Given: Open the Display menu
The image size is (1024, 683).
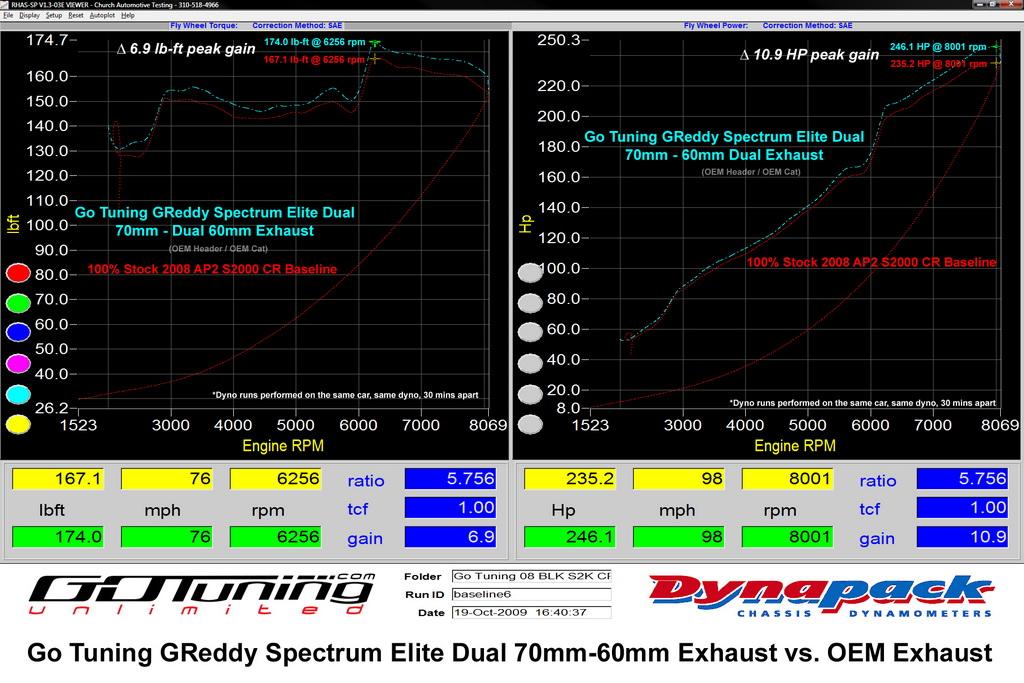Looking at the screenshot, I should tap(29, 16).
